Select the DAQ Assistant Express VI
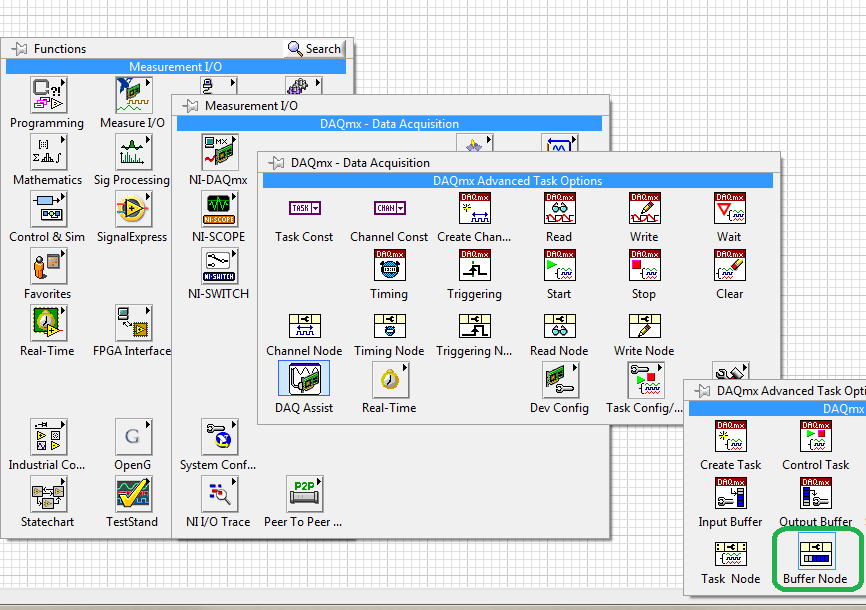This screenshot has height=610, width=866. click(x=304, y=378)
